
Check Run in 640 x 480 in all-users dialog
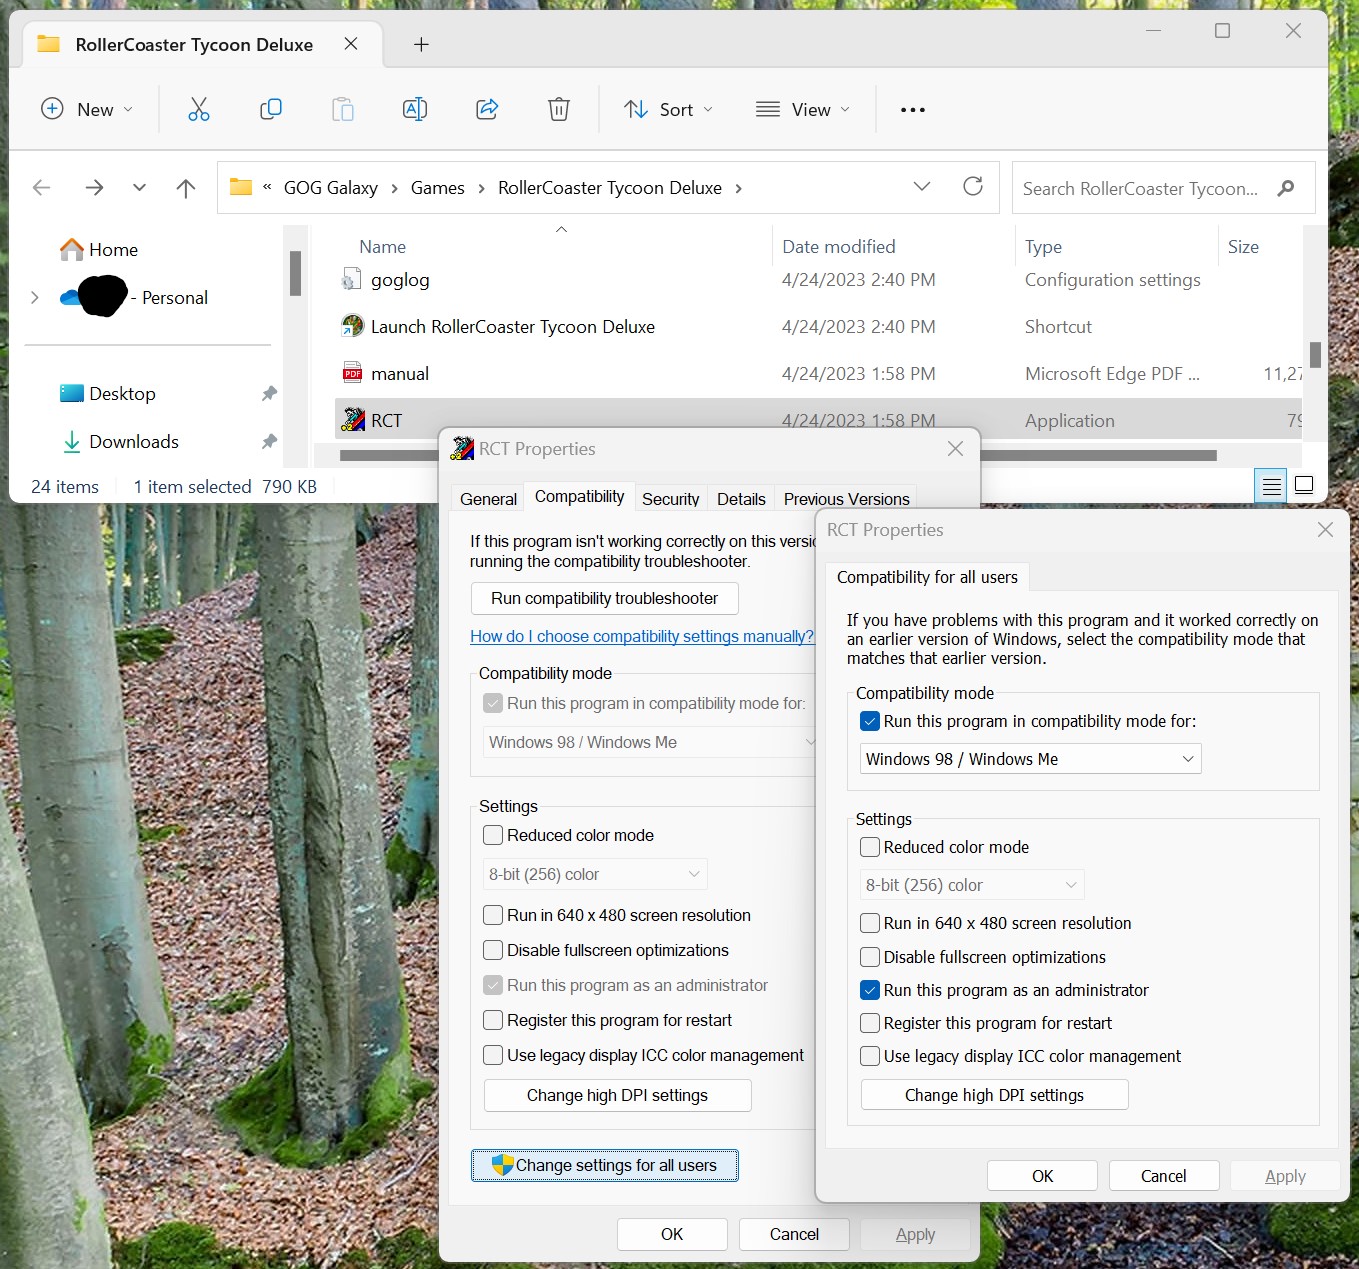(x=870, y=923)
